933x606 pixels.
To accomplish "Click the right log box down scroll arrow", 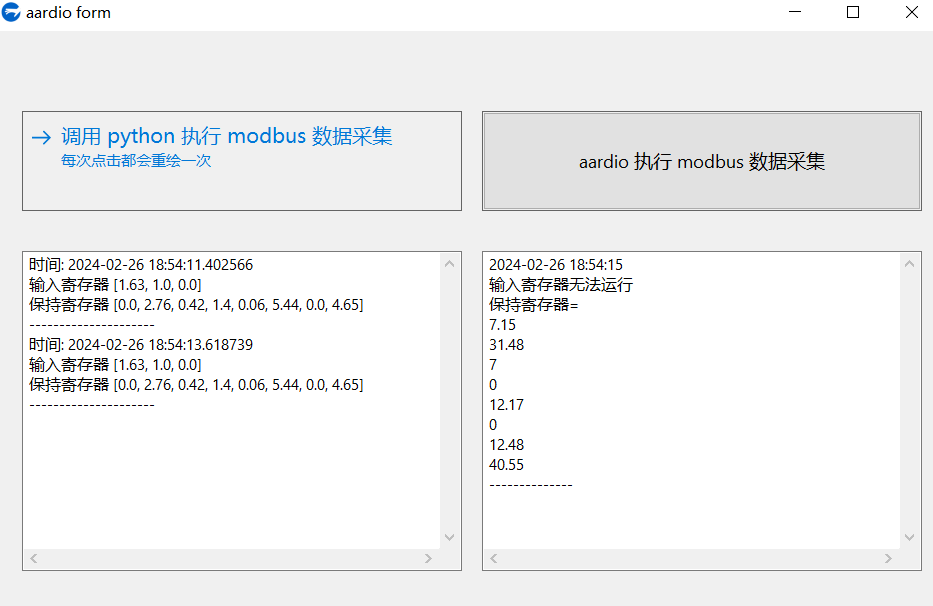I will pos(909,537).
